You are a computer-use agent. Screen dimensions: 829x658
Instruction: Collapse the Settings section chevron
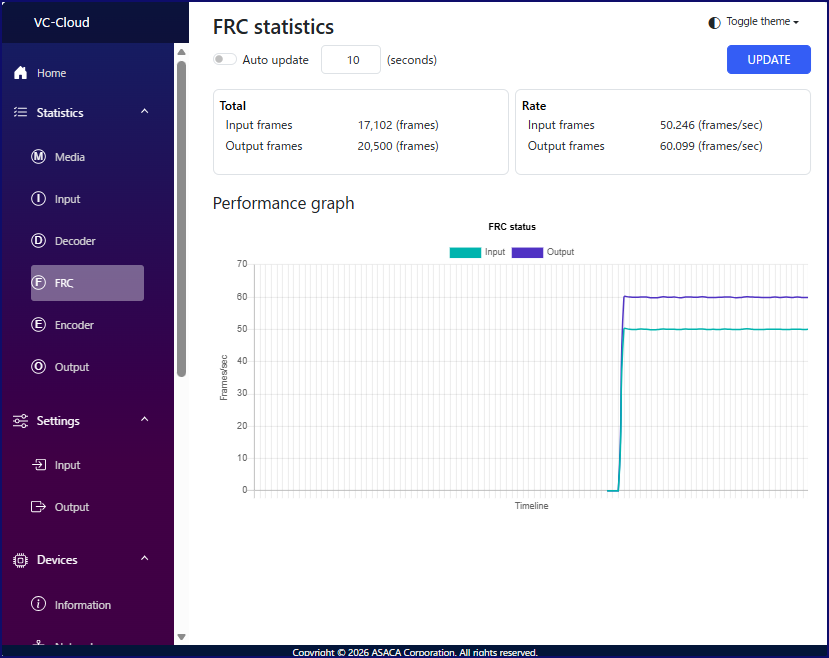pyautogui.click(x=145, y=420)
